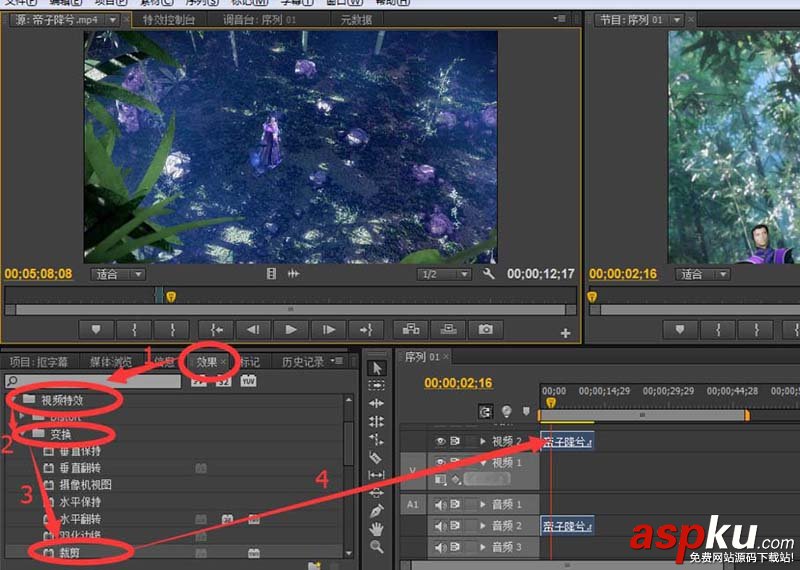Select the Hand tool

377,528
